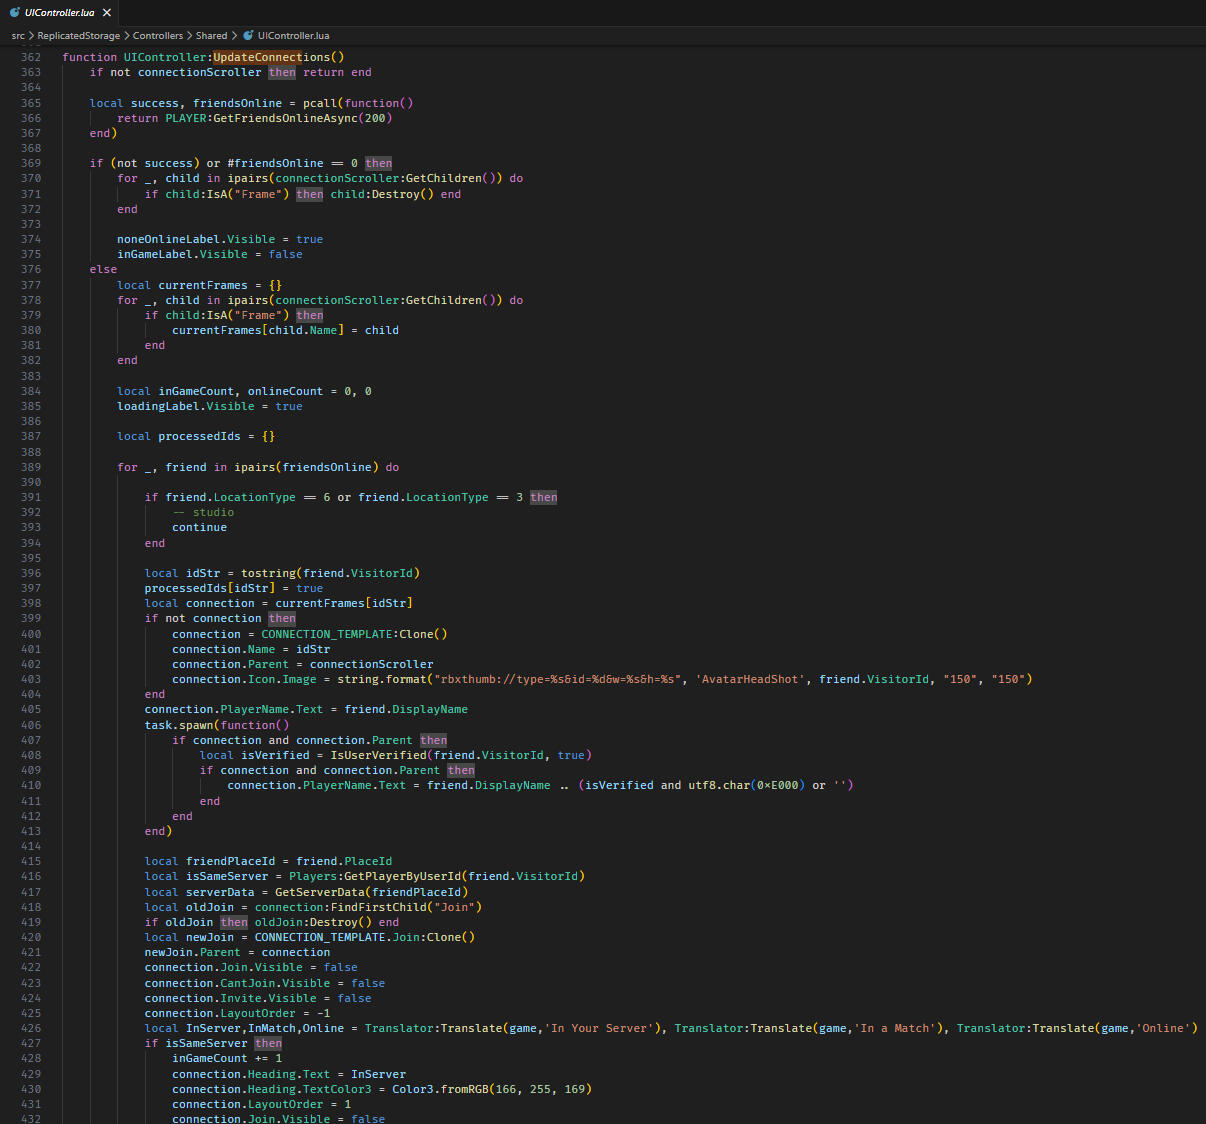Image resolution: width=1206 pixels, height=1124 pixels.
Task: Click the Lua icon in the breadcrumb bar
Action: point(248,36)
